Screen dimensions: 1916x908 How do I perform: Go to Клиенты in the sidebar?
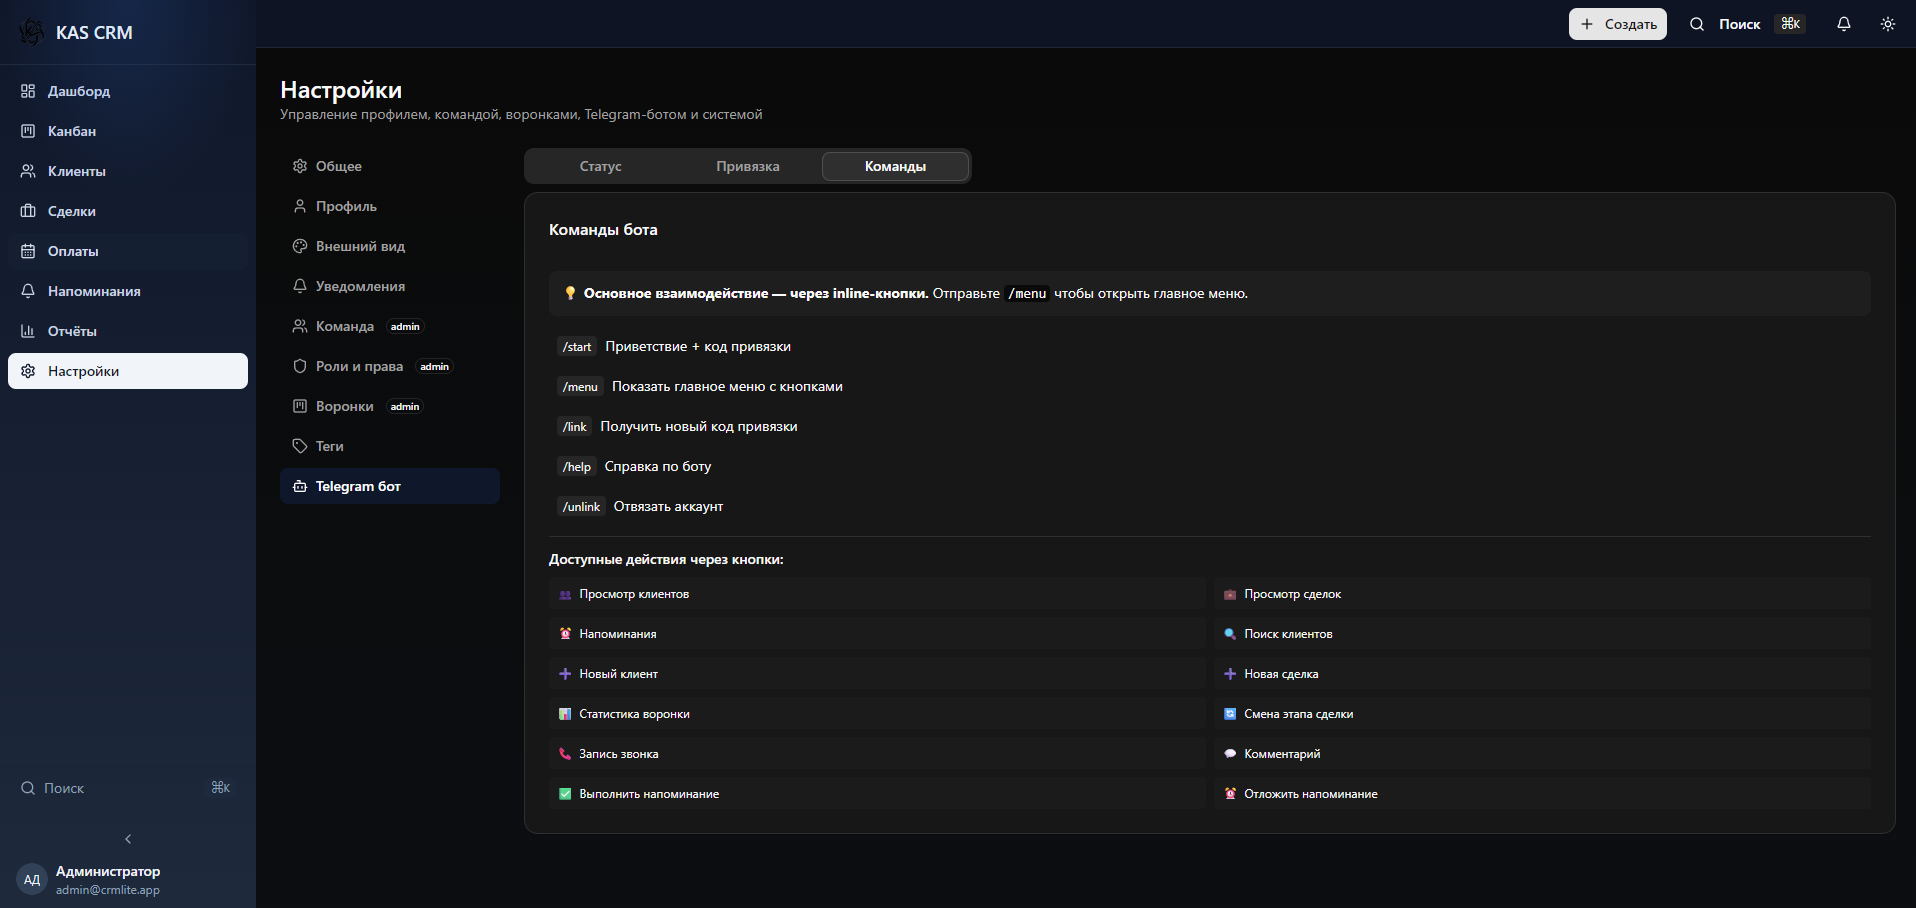[128, 171]
